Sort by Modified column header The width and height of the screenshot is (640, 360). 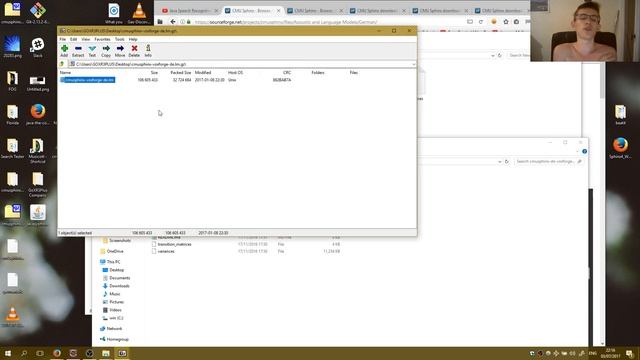[203, 73]
